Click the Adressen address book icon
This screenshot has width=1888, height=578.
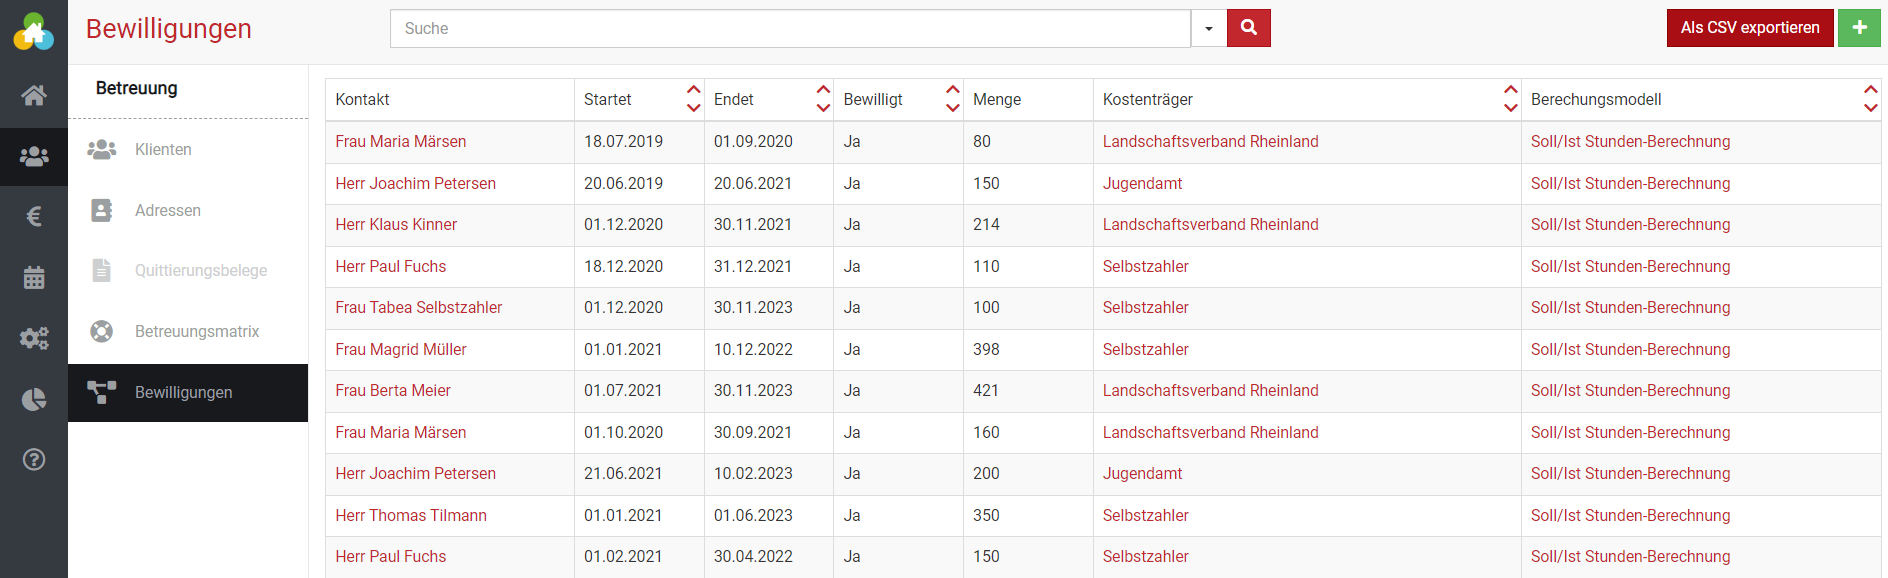point(102,210)
